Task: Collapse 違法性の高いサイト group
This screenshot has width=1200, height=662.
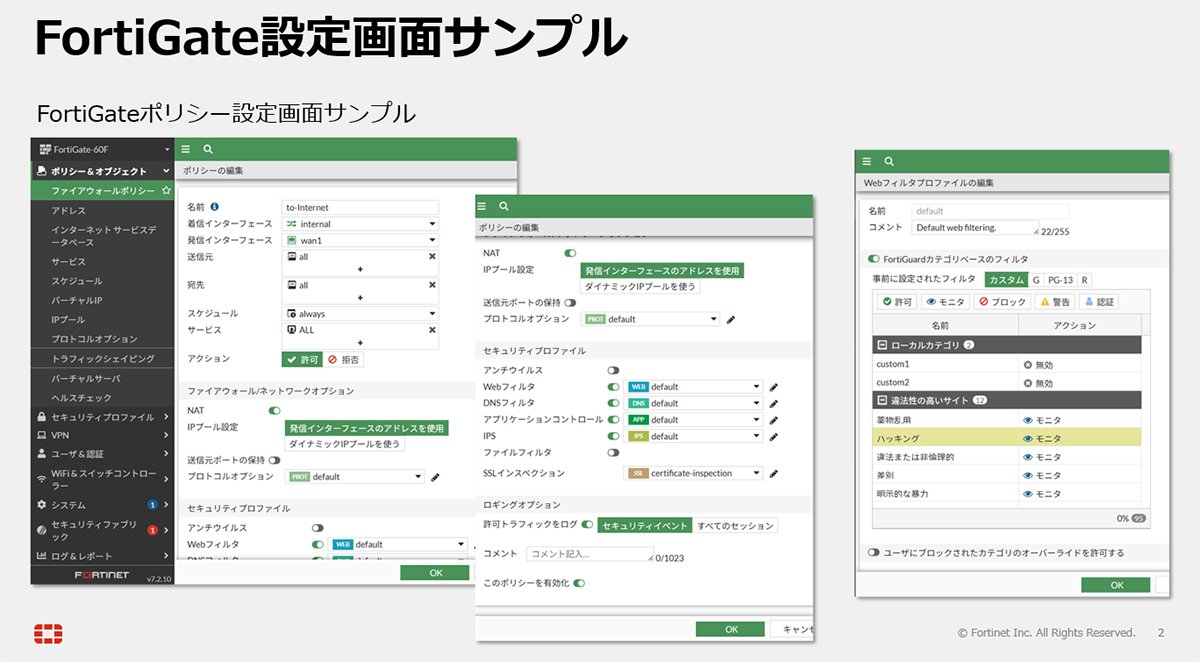Action: click(882, 400)
